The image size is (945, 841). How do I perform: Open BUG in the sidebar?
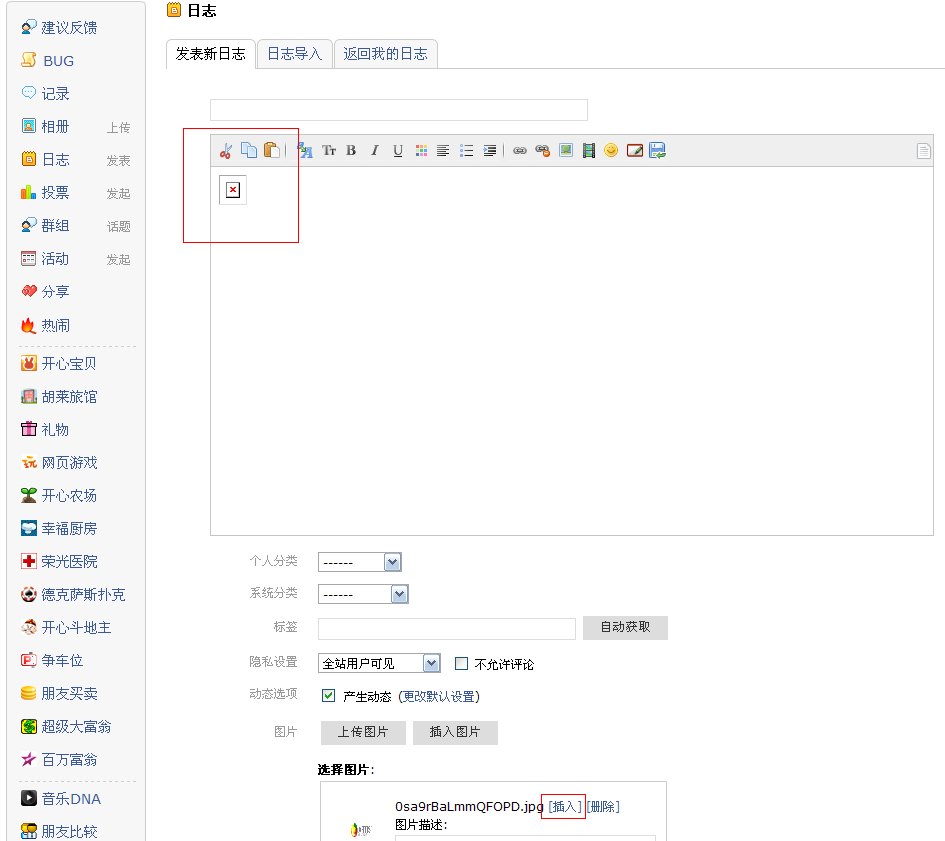click(x=58, y=61)
